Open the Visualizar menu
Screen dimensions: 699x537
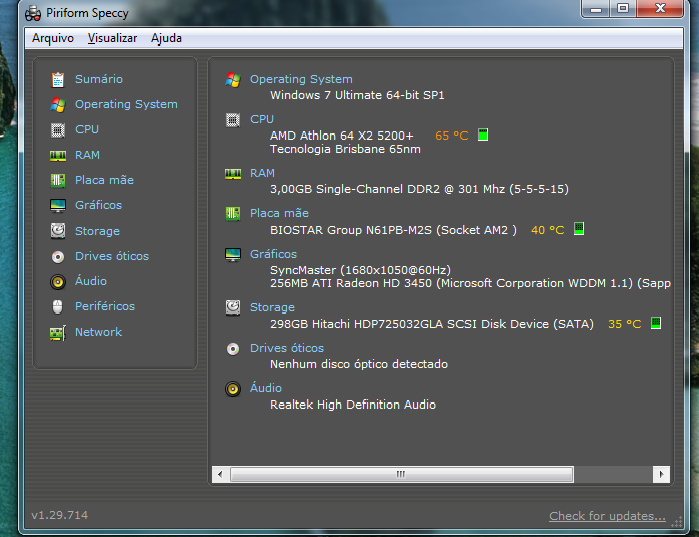click(x=112, y=38)
